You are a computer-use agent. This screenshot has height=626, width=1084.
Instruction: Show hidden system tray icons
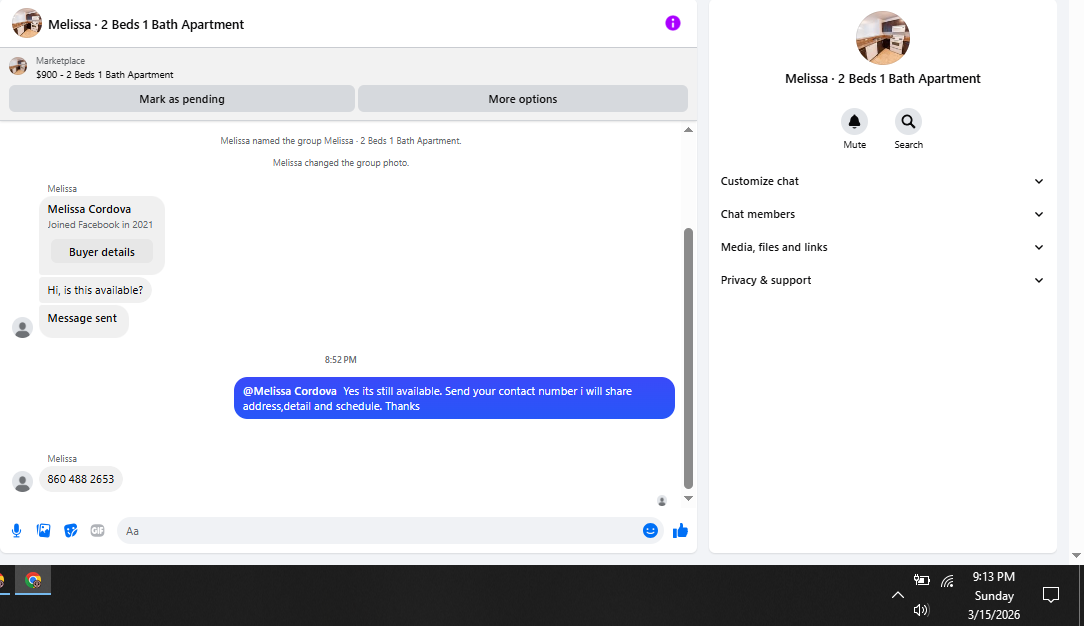point(897,595)
